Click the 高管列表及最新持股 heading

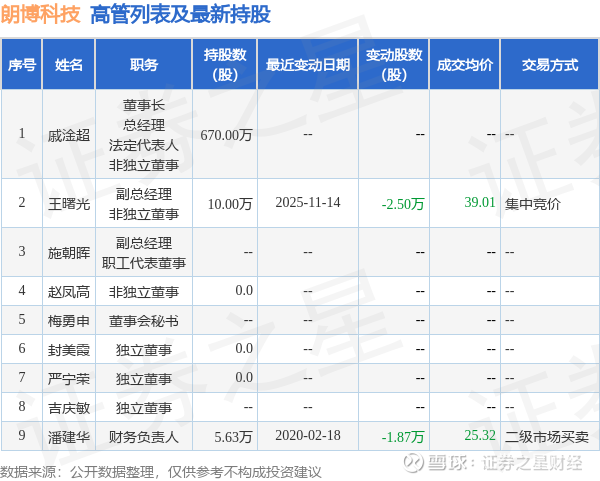coord(181,15)
